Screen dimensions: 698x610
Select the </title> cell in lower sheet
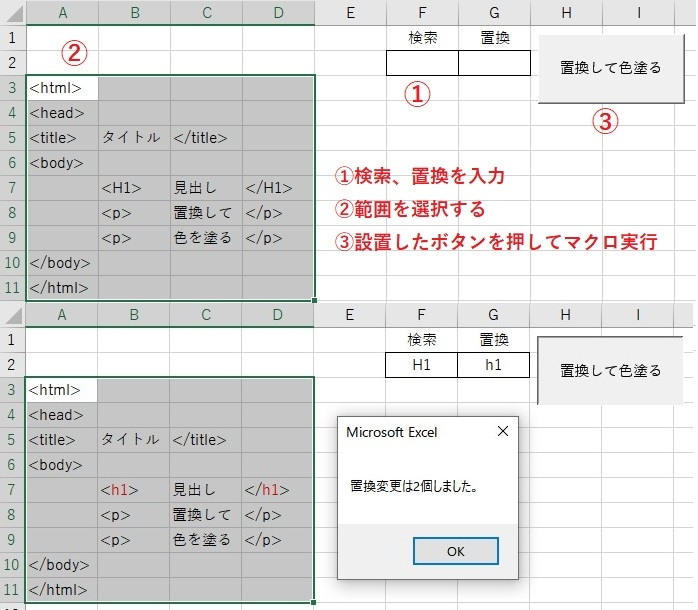point(206,440)
